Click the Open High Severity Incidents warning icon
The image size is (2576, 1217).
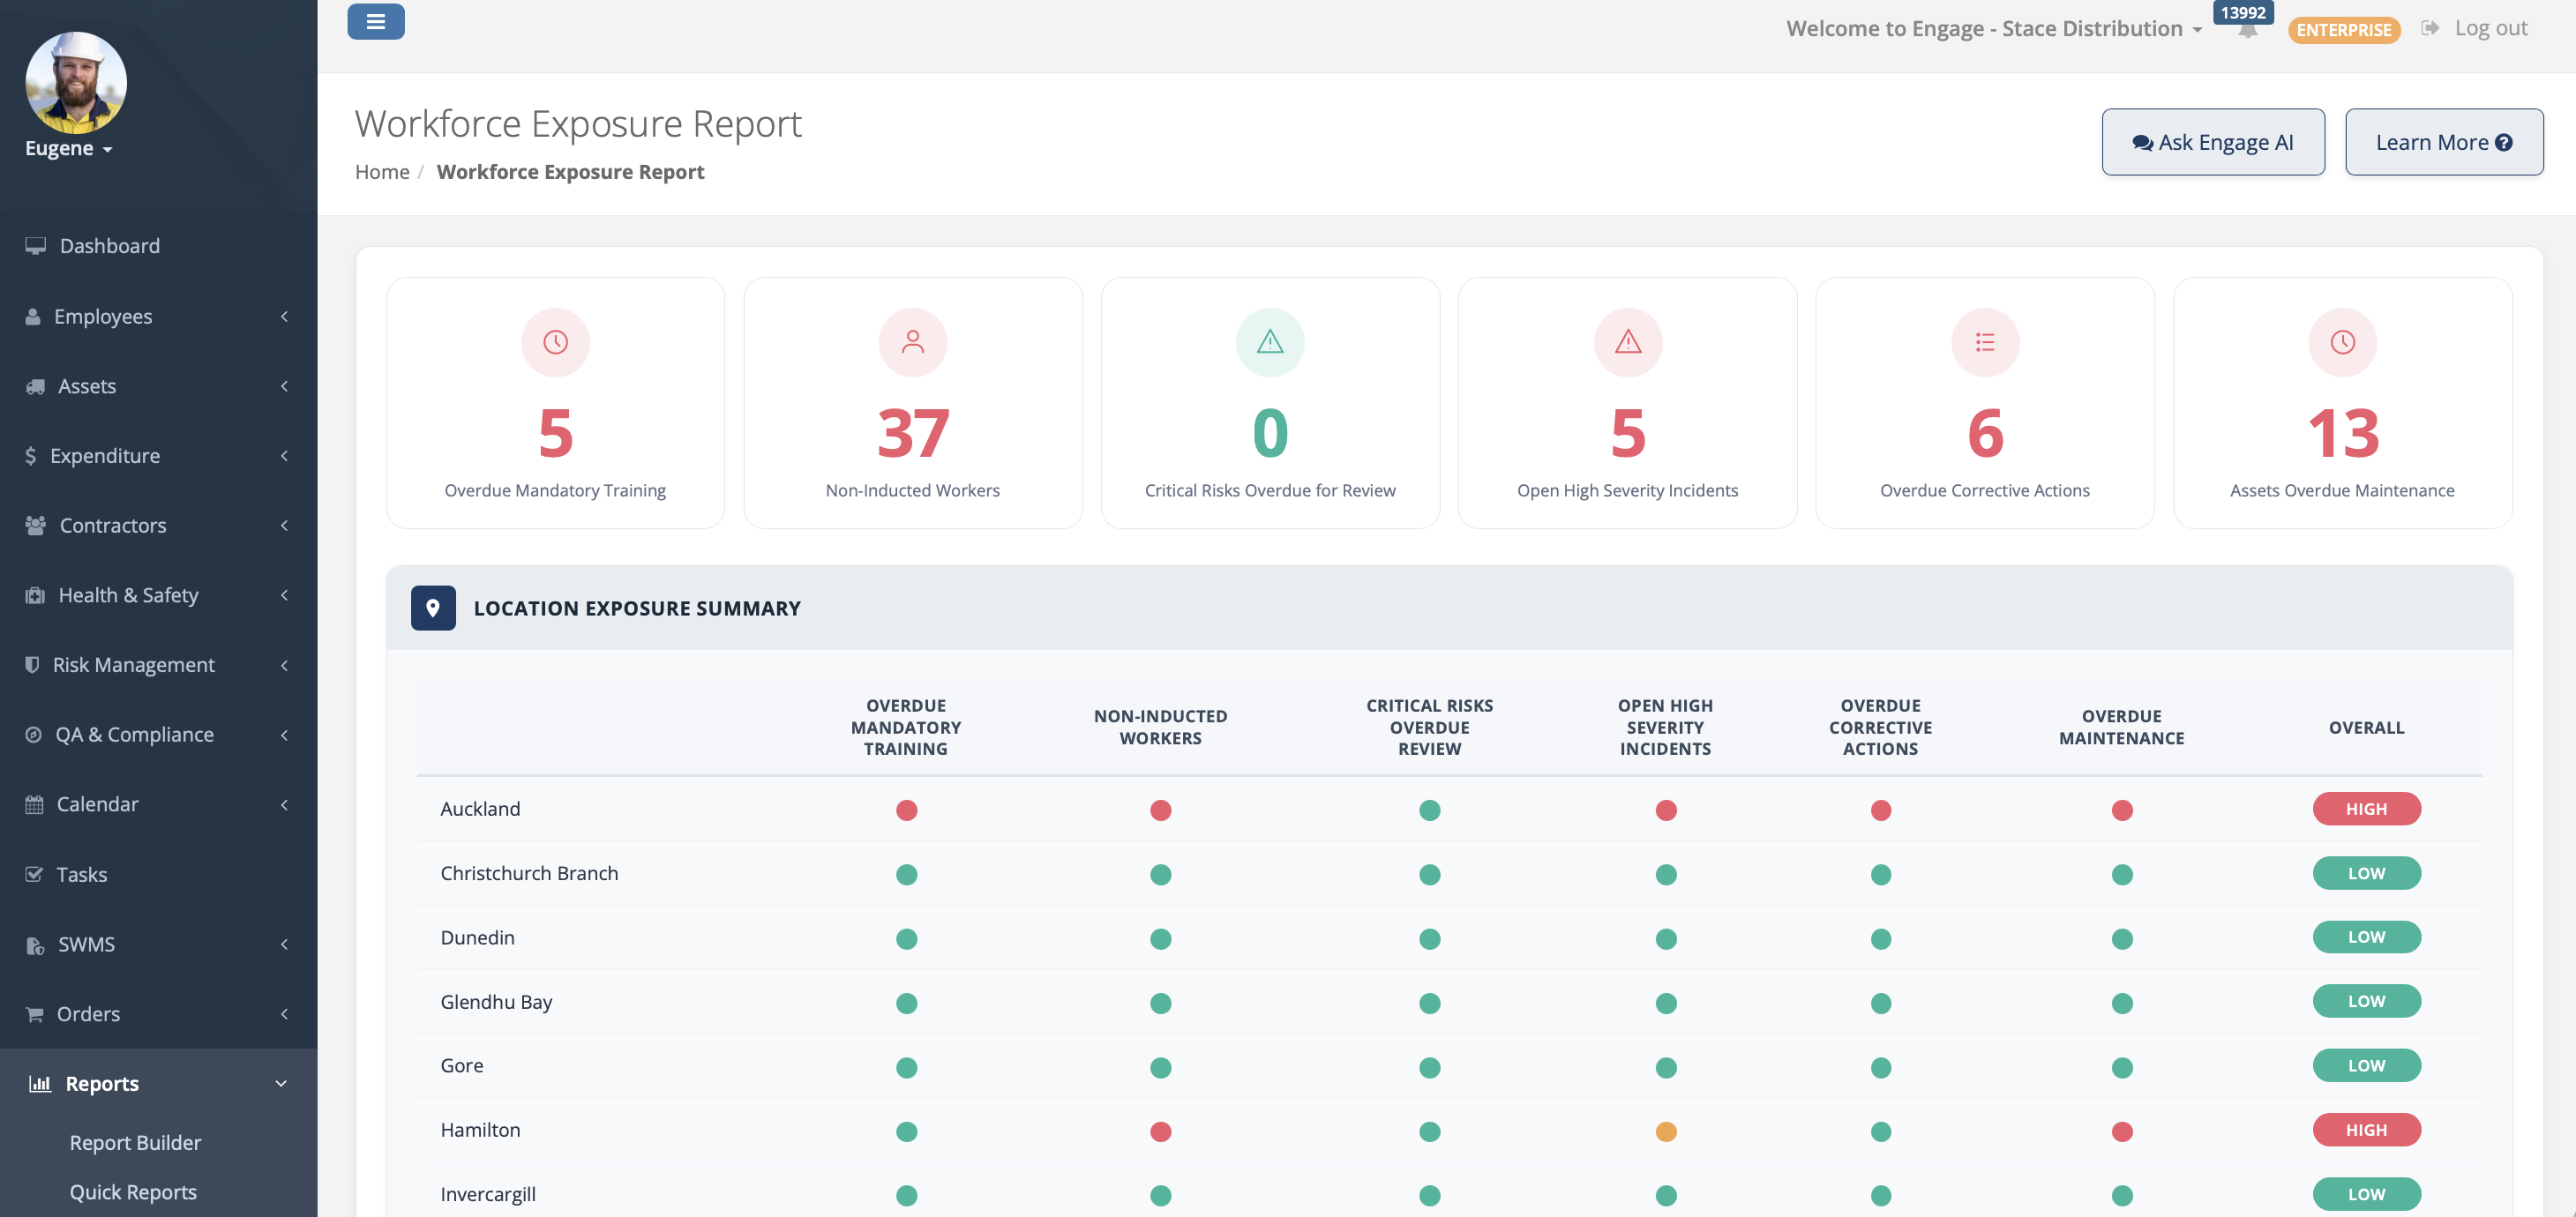coord(1628,342)
